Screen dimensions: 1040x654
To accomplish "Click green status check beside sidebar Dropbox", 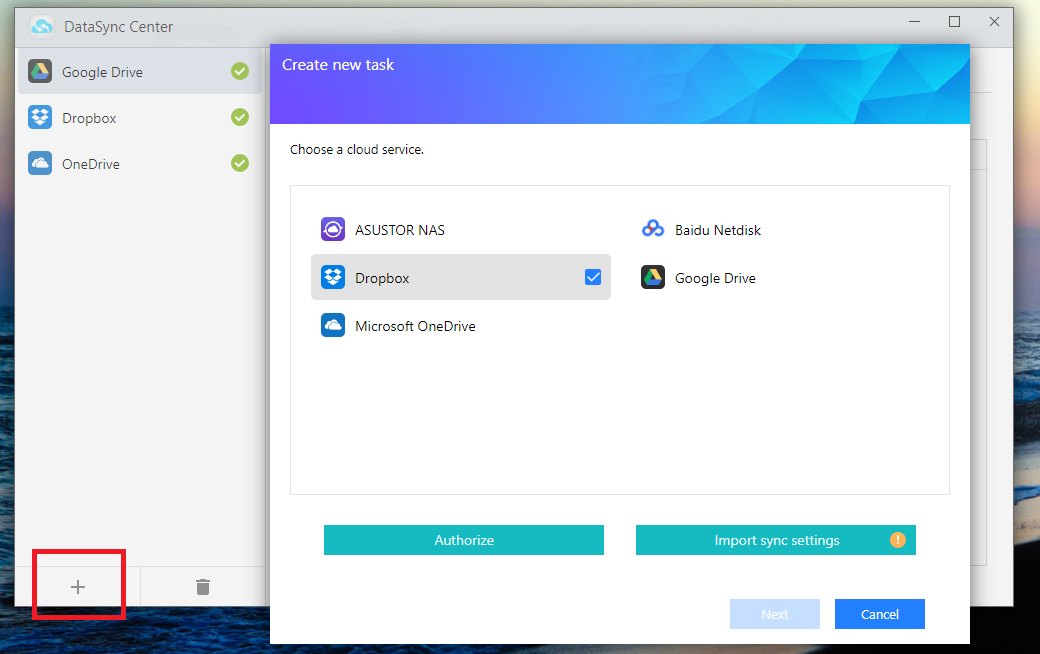I will [x=240, y=117].
